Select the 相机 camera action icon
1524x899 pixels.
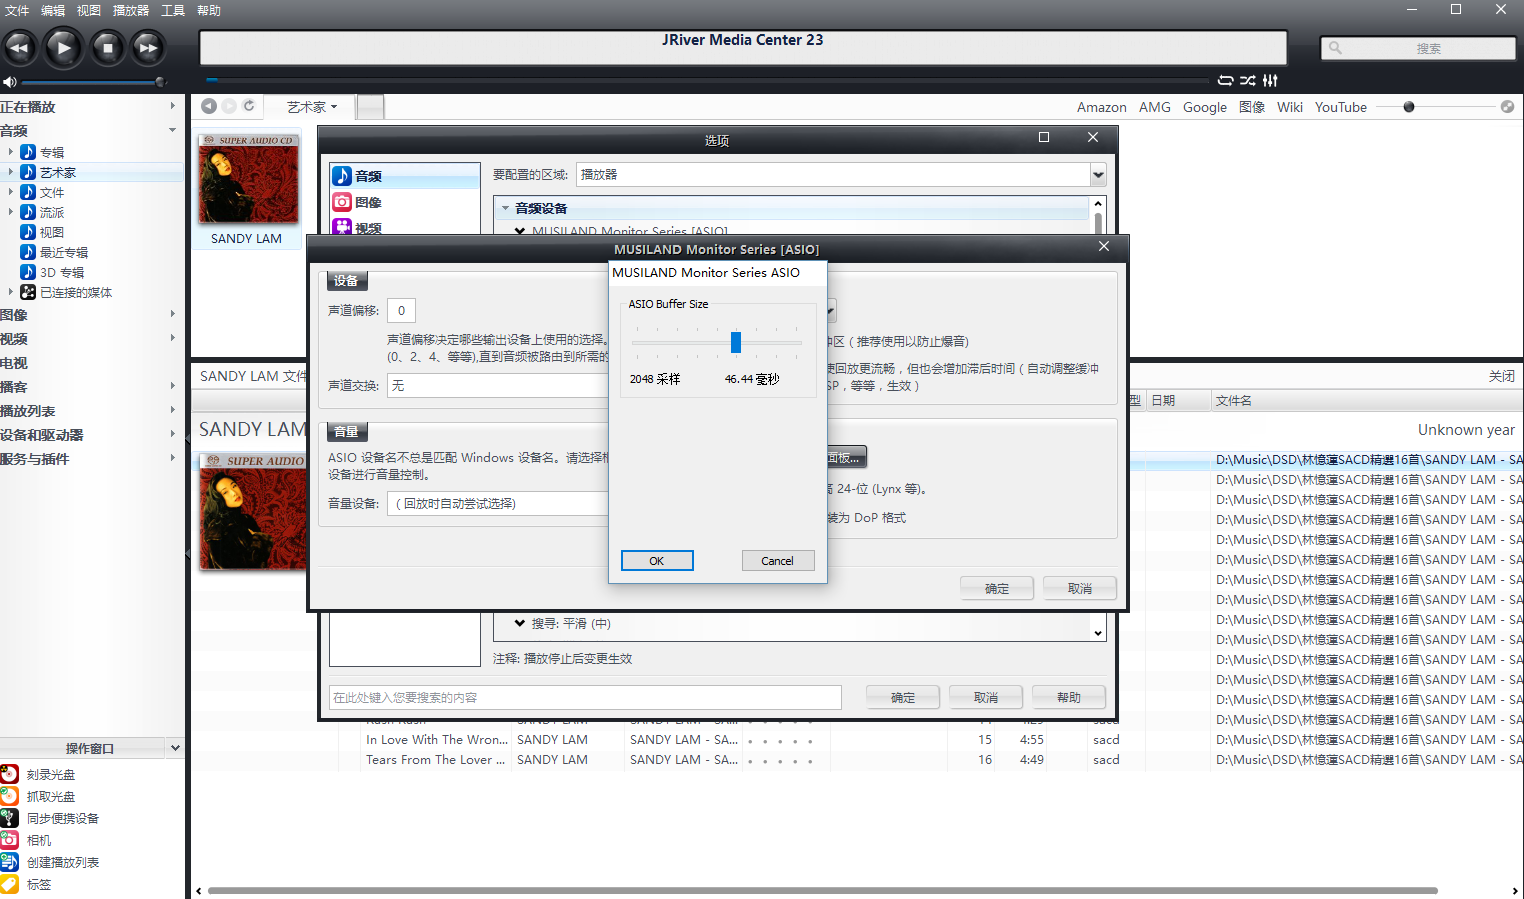point(10,840)
